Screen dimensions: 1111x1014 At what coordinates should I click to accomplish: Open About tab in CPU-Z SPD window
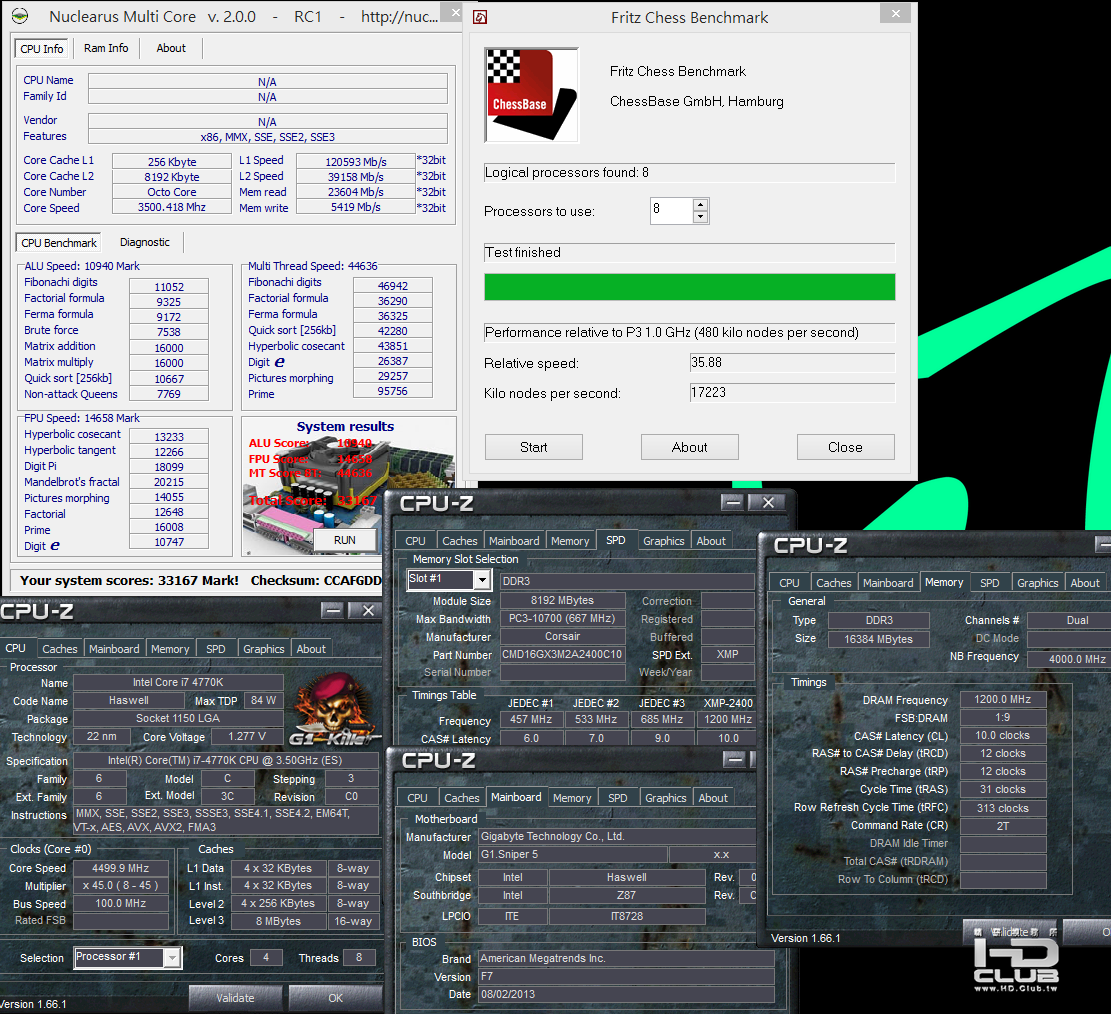click(711, 541)
